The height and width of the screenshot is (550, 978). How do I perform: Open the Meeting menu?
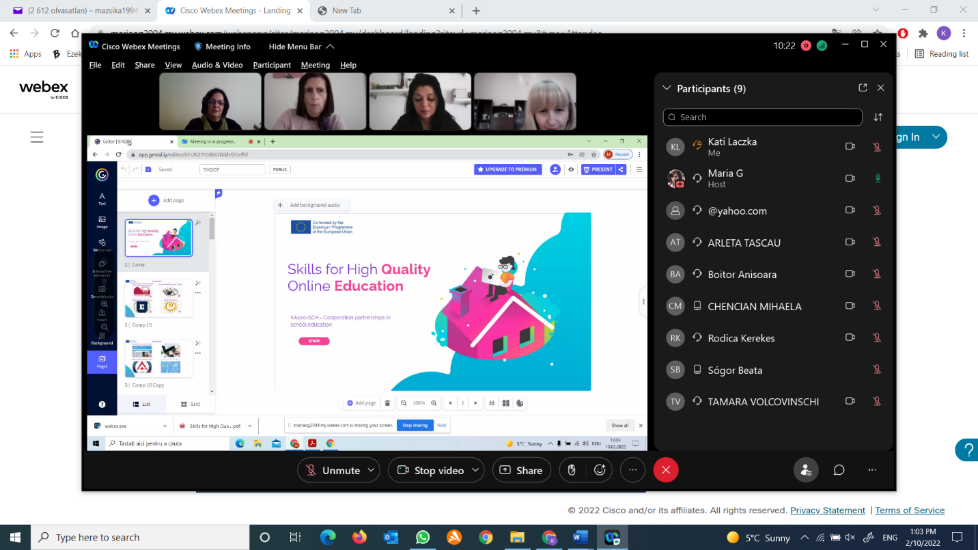315,65
